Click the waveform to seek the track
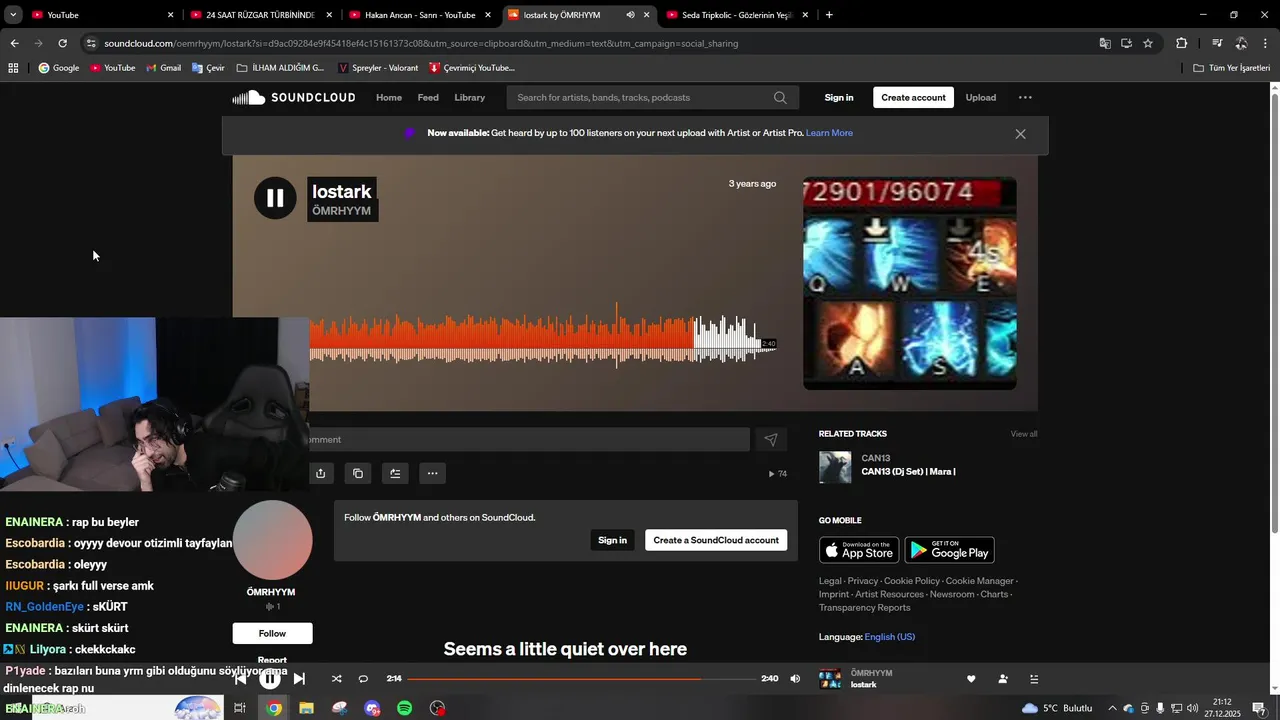Image resolution: width=1280 pixels, height=720 pixels. click(543, 336)
